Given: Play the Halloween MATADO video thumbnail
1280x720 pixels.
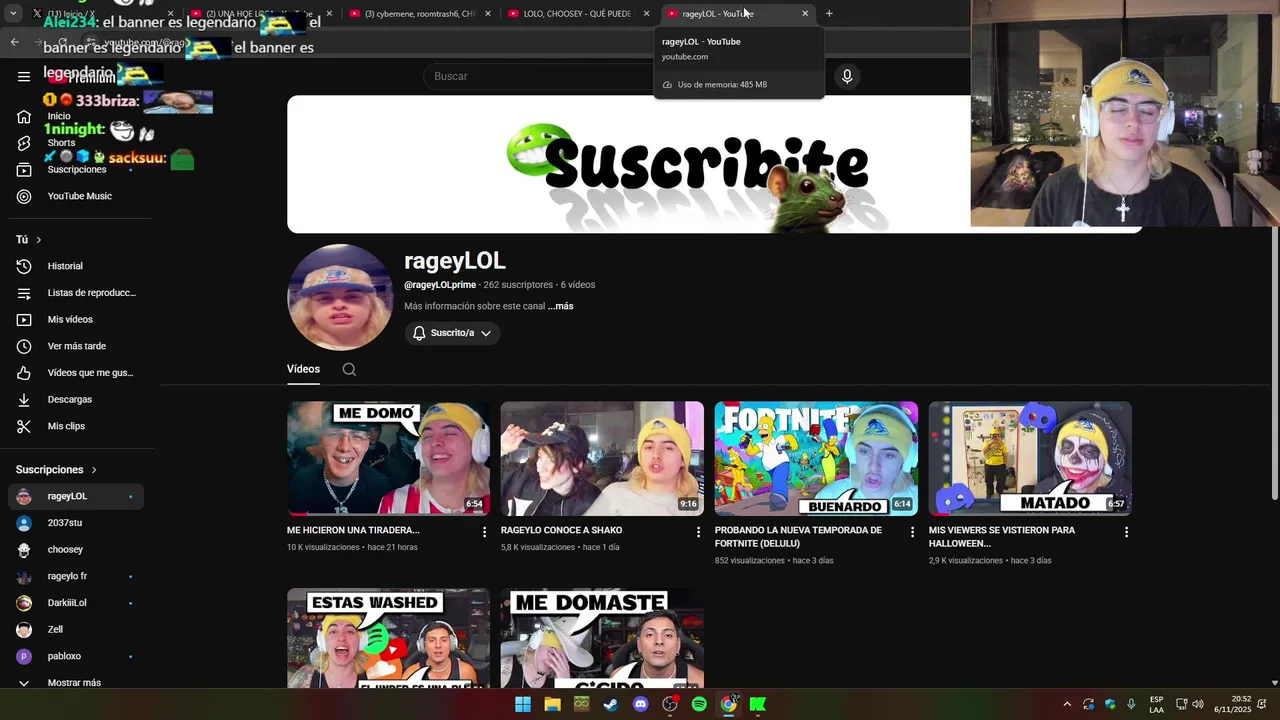Looking at the screenshot, I should coord(1030,459).
